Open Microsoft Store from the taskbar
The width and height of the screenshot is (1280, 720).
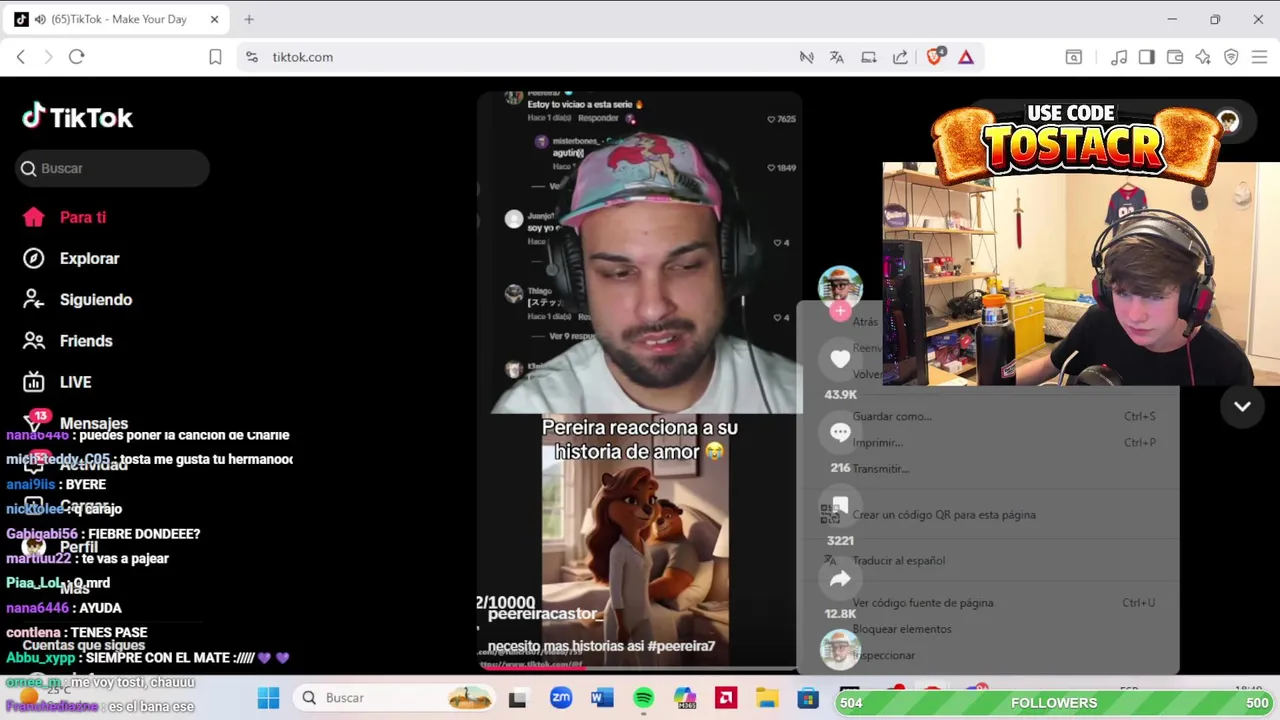coord(808,698)
